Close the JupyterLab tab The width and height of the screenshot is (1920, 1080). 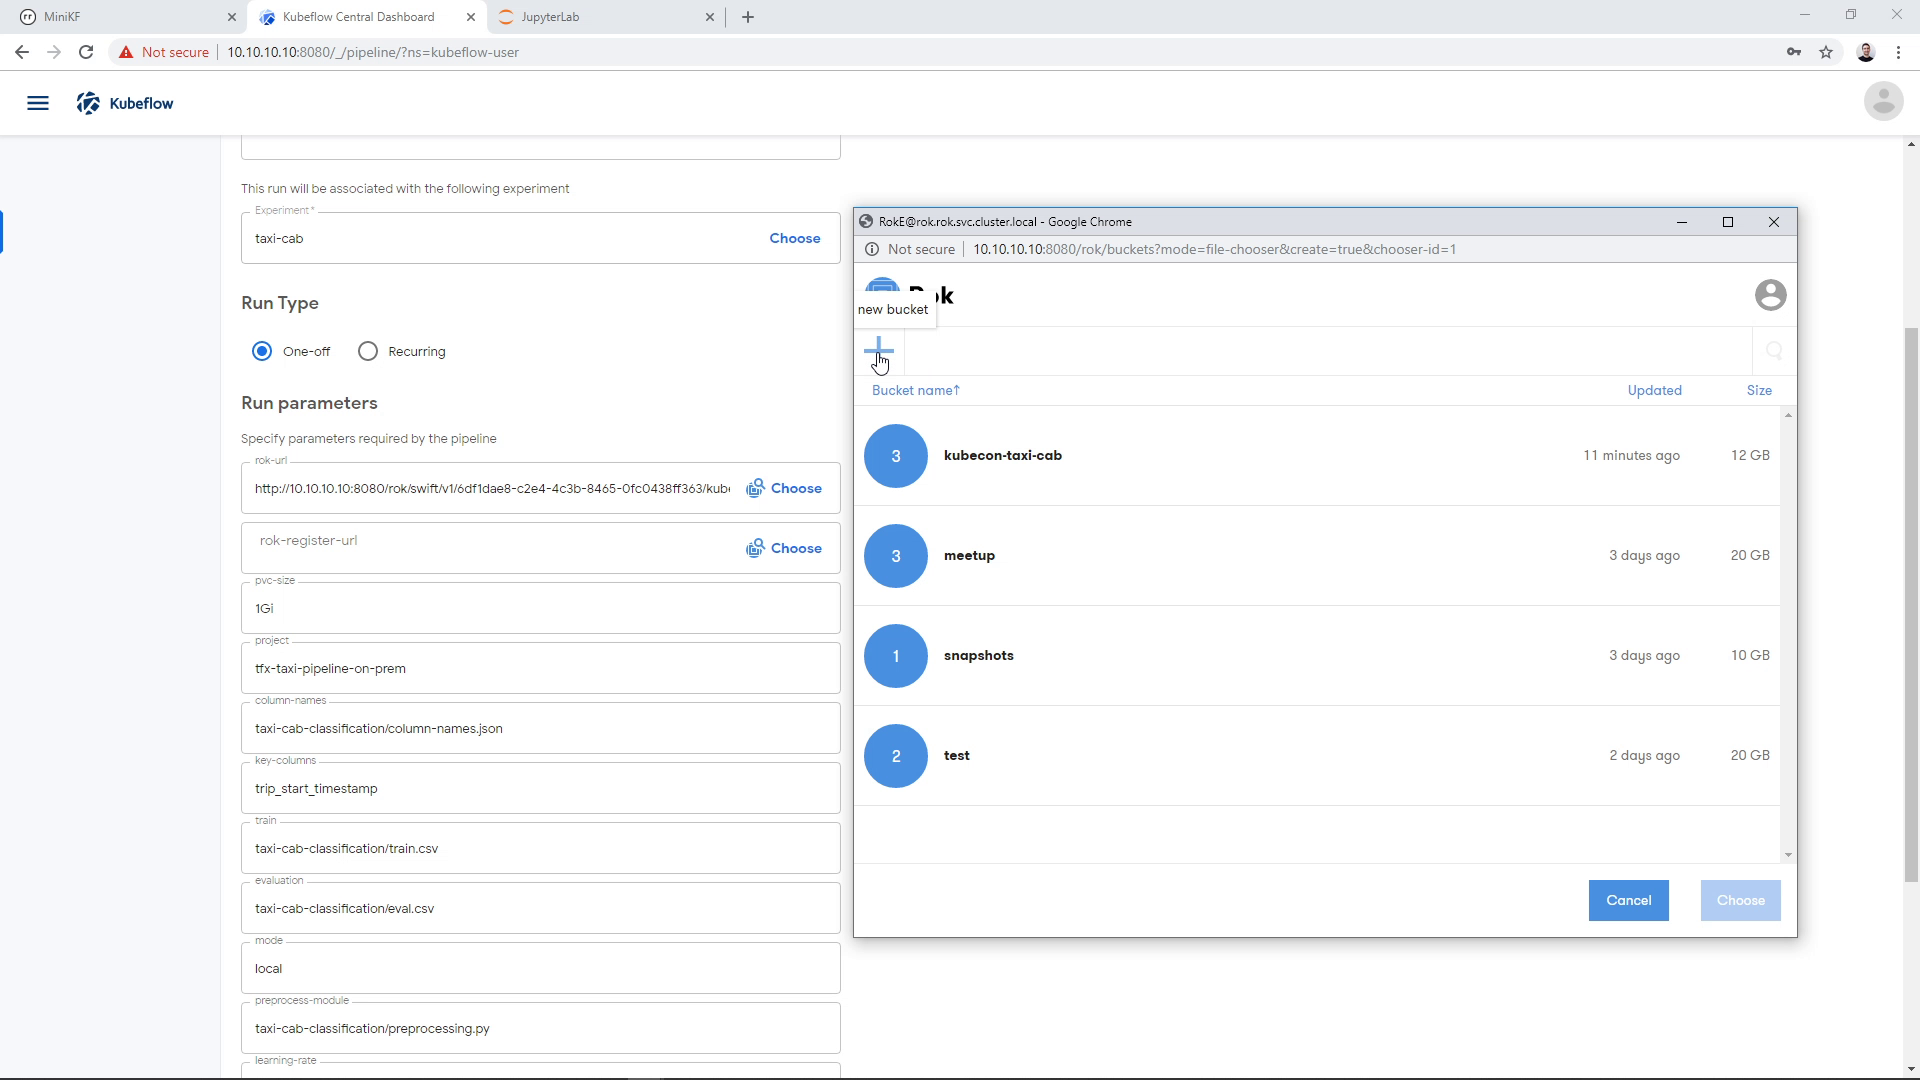click(x=710, y=17)
